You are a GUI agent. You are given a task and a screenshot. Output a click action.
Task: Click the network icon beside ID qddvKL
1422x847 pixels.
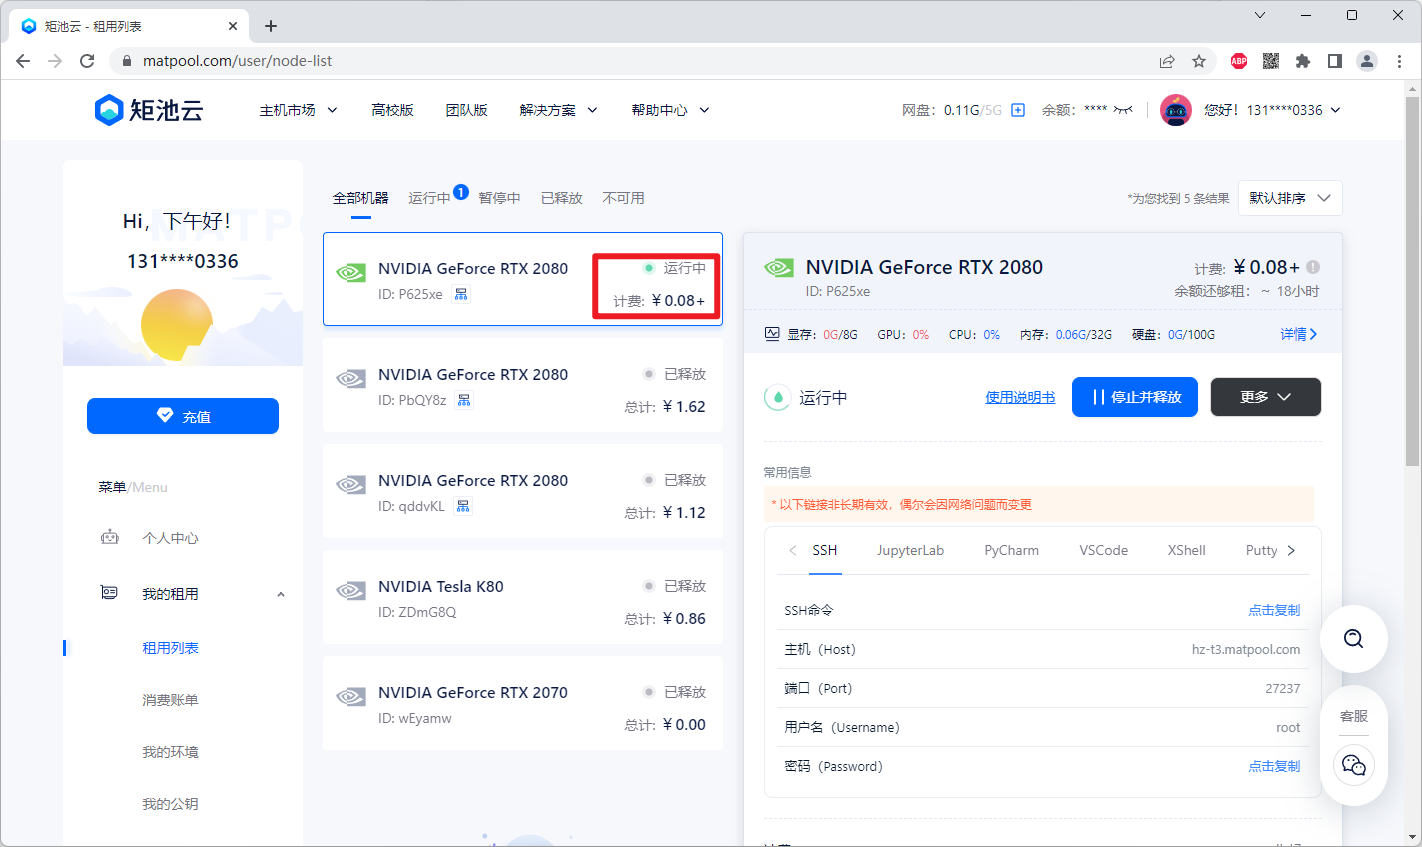463,506
